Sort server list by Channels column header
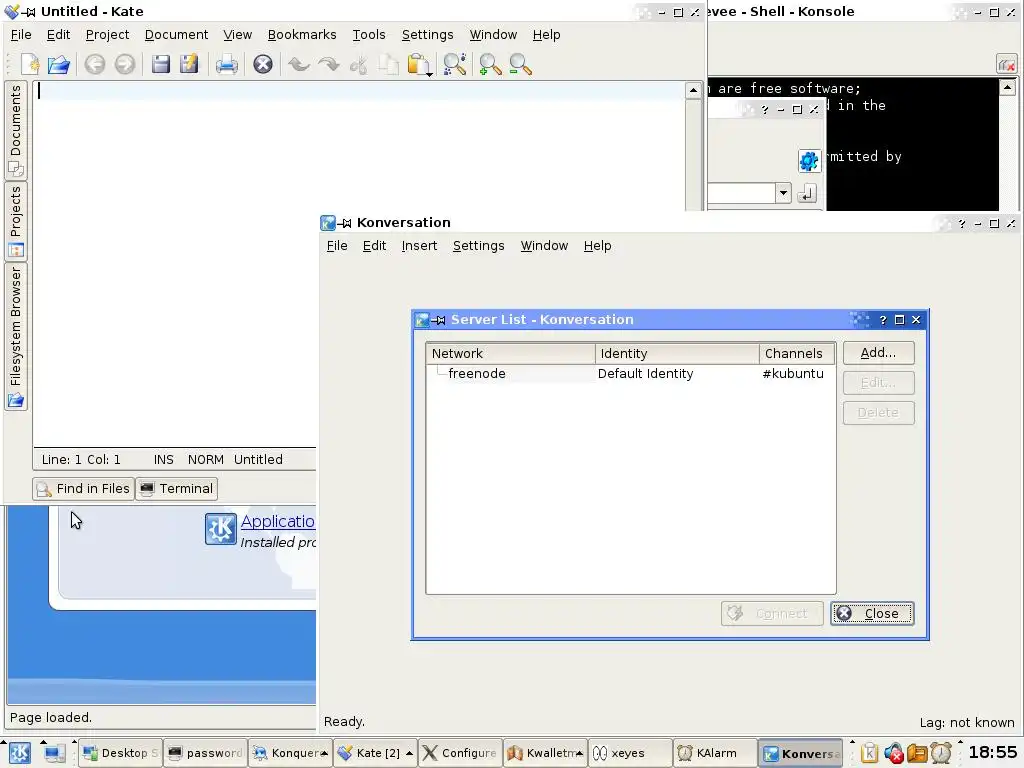Viewport: 1024px width, 768px height. click(x=797, y=353)
